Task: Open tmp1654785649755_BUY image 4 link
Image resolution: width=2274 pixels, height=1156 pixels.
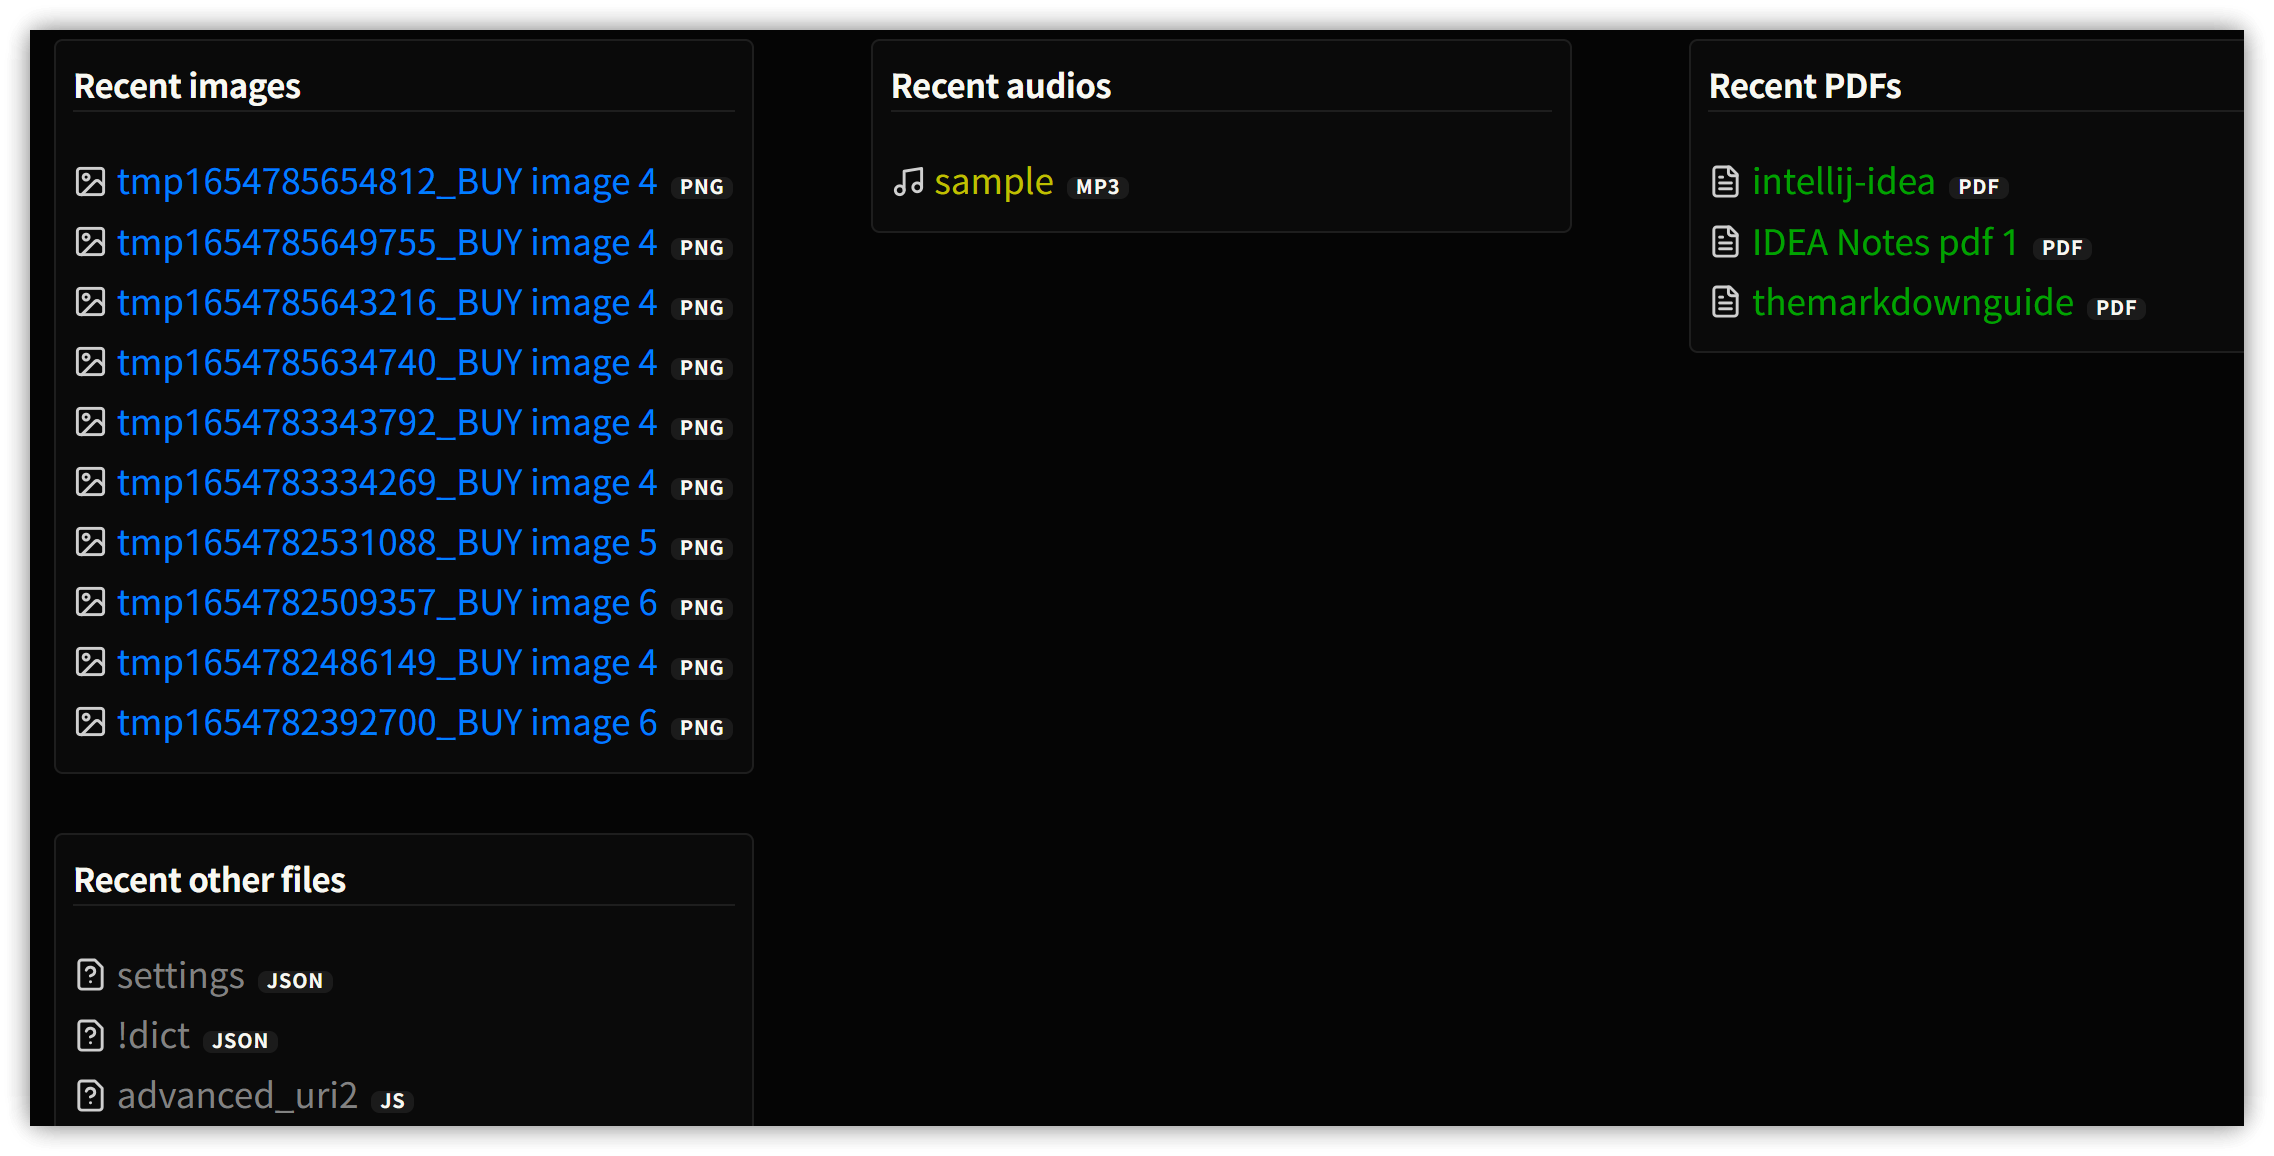Action: tap(386, 243)
